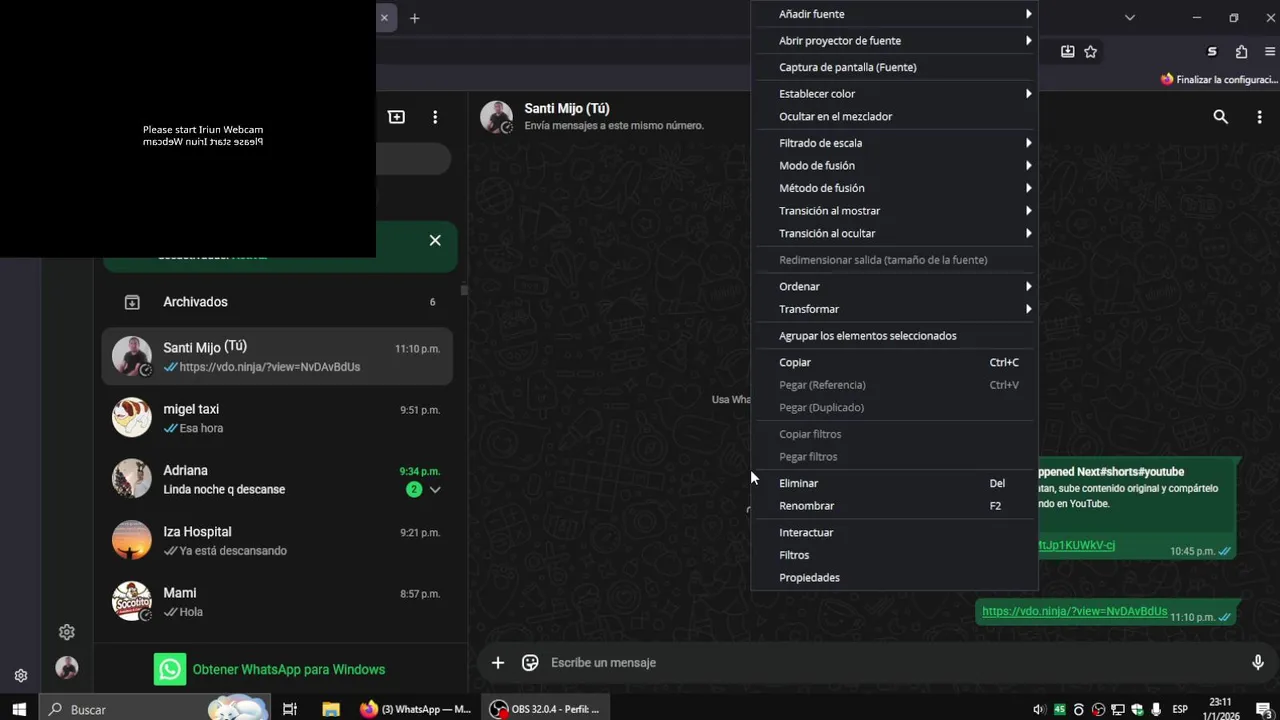Open the browser hamburger menu
This screenshot has height=720, width=1280.
point(1271,51)
